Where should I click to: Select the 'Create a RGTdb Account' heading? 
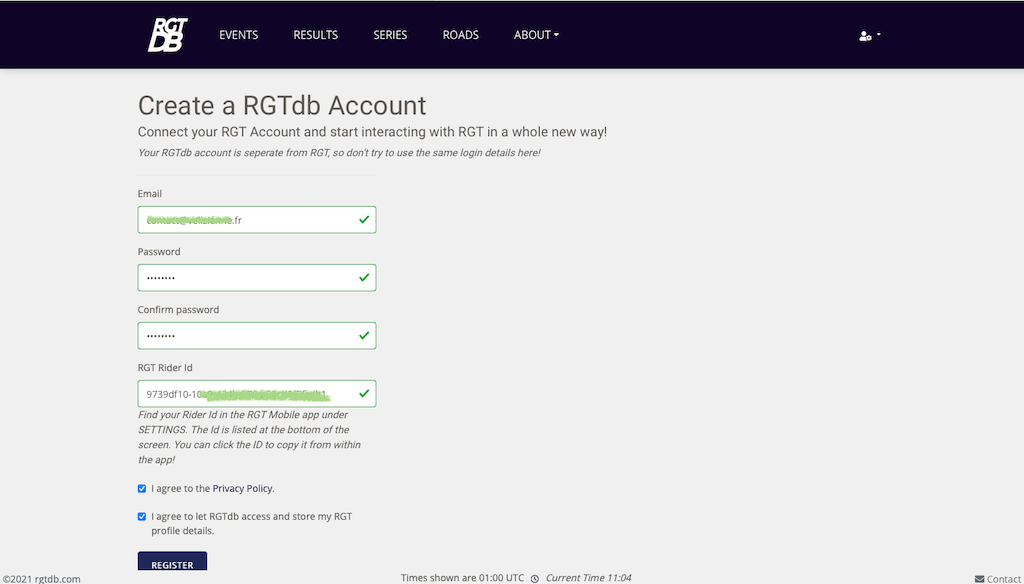pyautogui.click(x=282, y=106)
